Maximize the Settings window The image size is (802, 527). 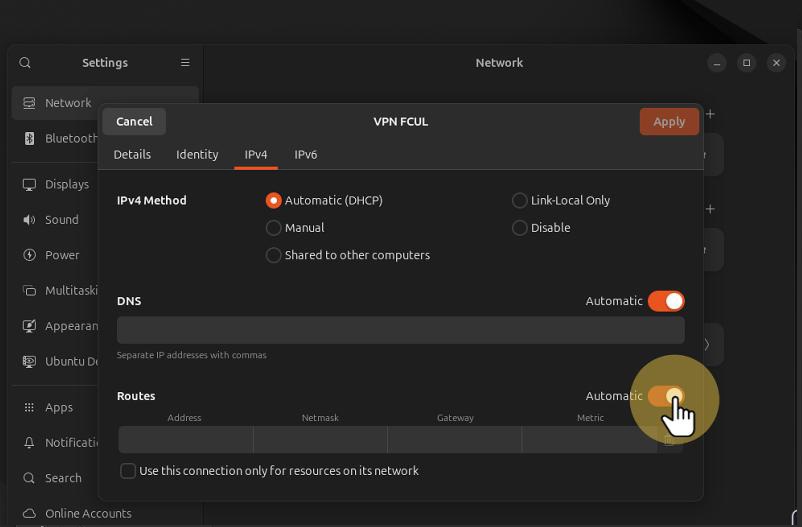746,63
